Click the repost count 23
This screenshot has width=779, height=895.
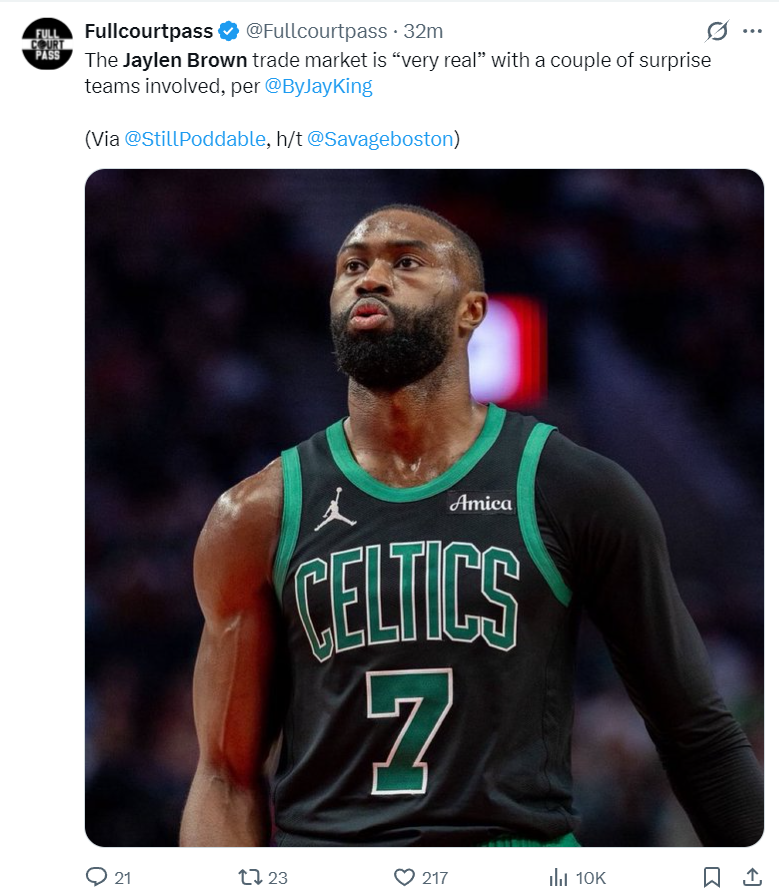(278, 877)
